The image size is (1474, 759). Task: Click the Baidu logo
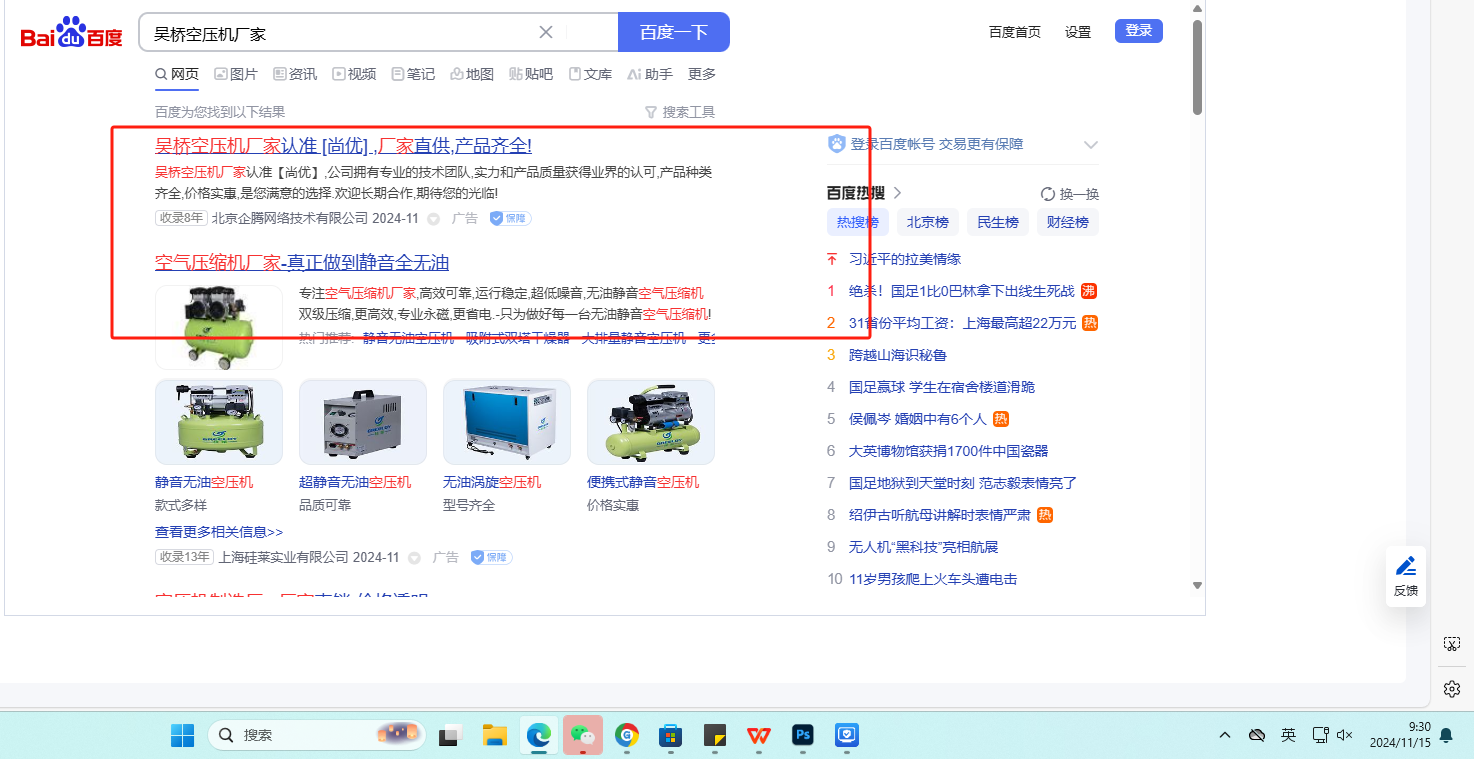point(72,34)
